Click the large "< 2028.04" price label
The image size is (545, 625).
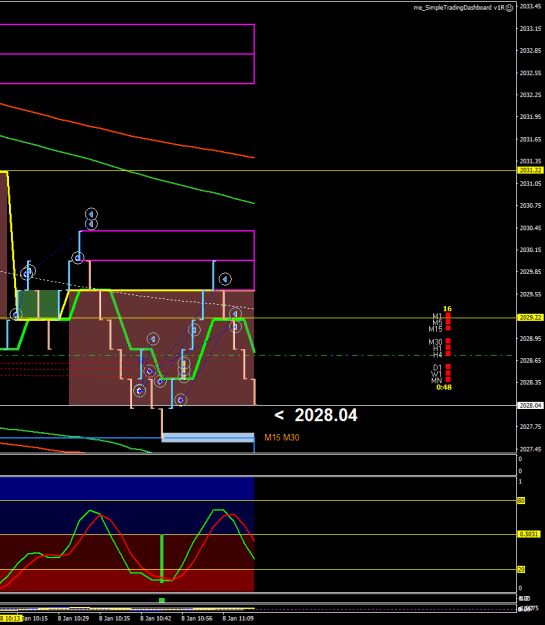click(x=316, y=415)
